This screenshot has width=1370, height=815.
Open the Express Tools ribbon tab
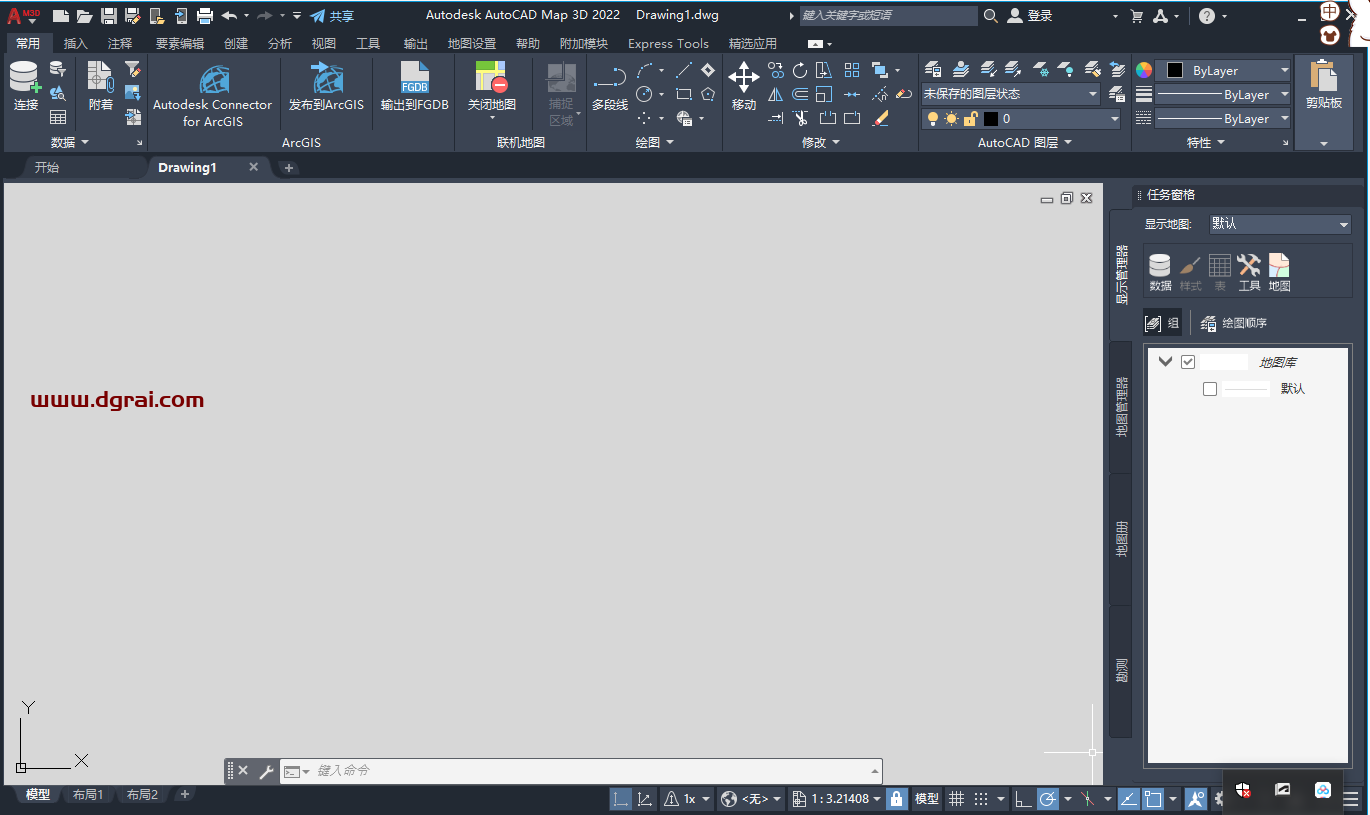[668, 44]
